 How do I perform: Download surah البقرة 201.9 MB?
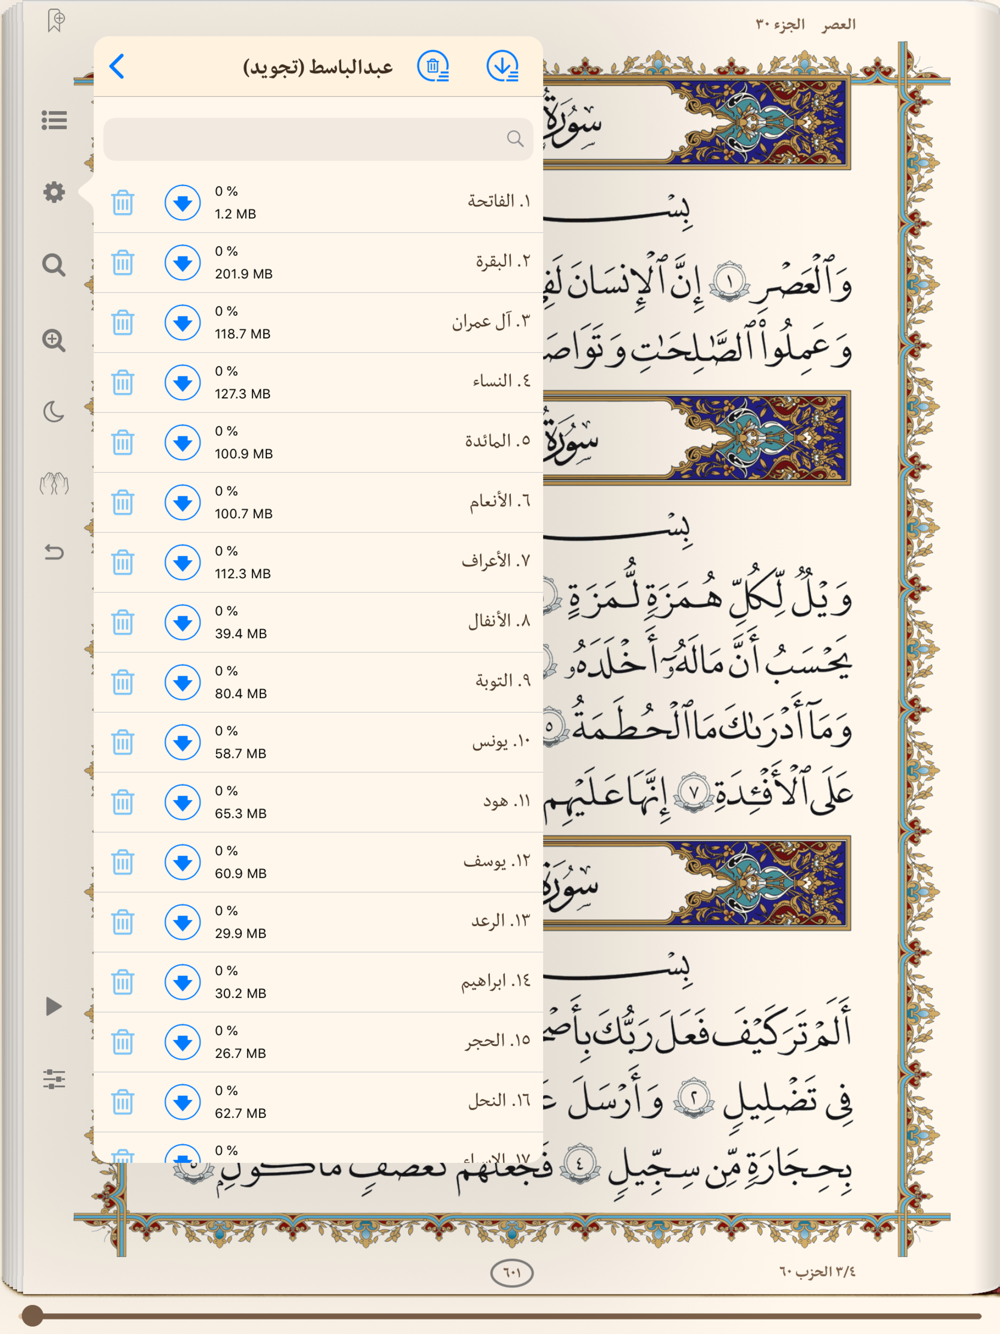coord(182,263)
